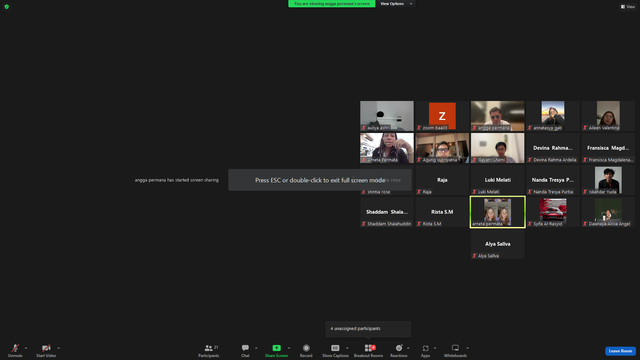The height and width of the screenshot is (360, 640).
Task: Open Breakout Rooms
Action: [368, 350]
